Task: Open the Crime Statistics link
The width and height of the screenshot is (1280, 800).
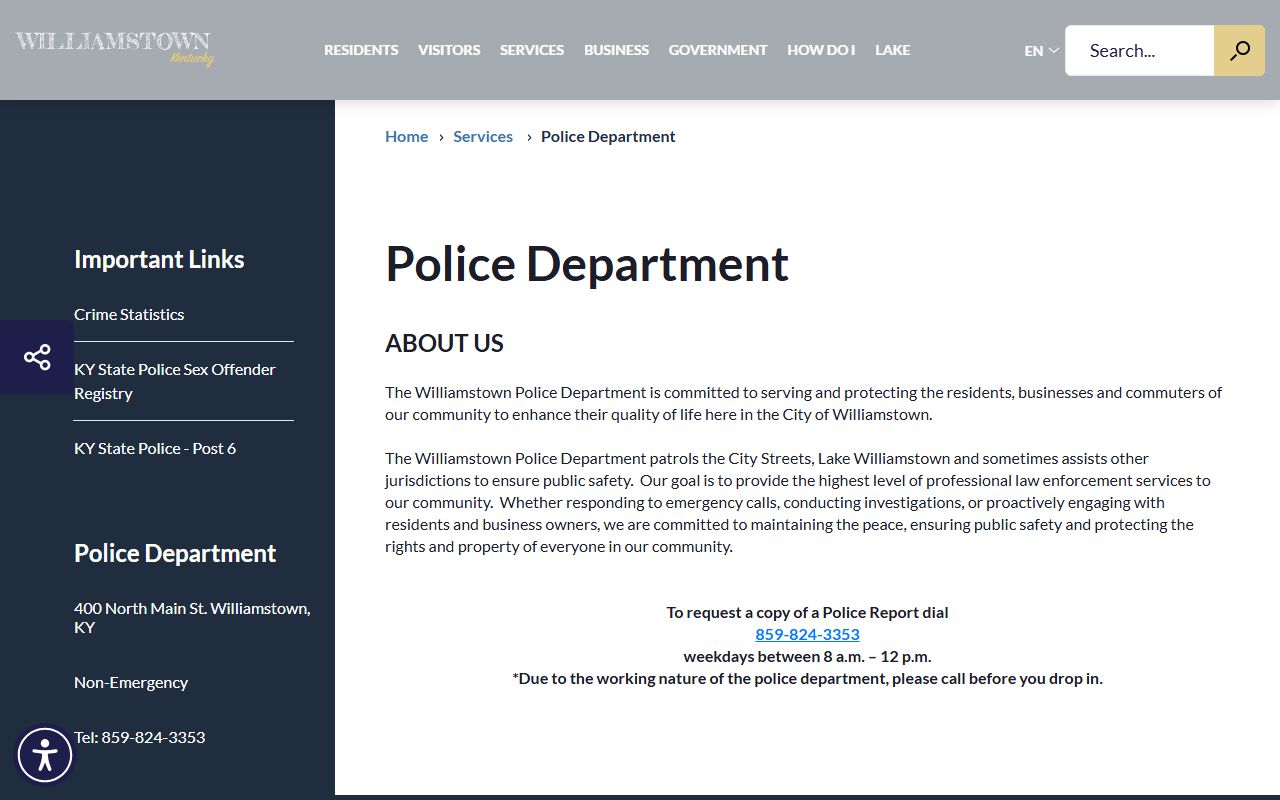Action: pos(129,314)
